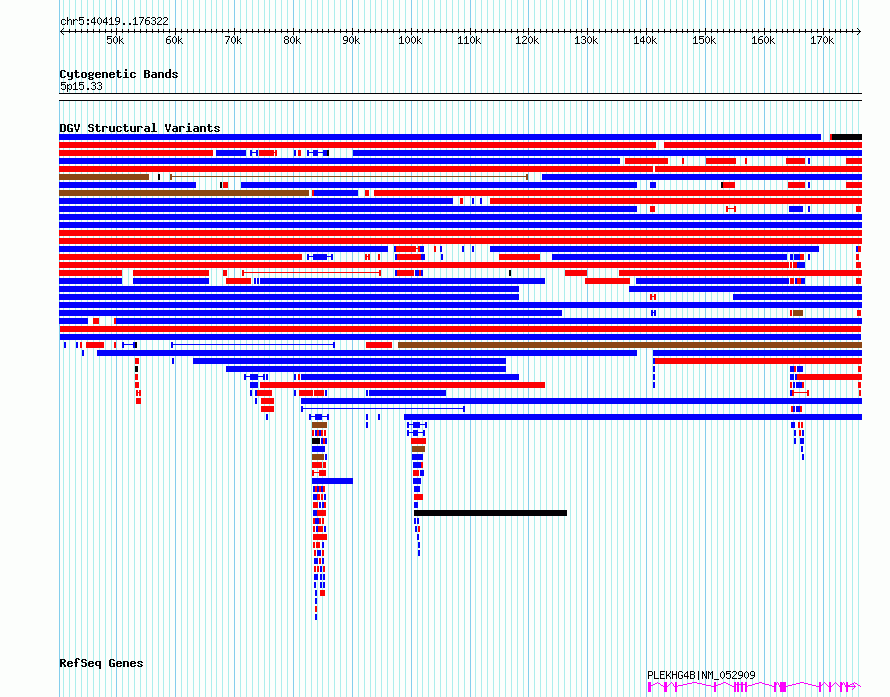This screenshot has height=697, width=890.
Task: Click the 80k ruler label
Action: [x=292, y=40]
